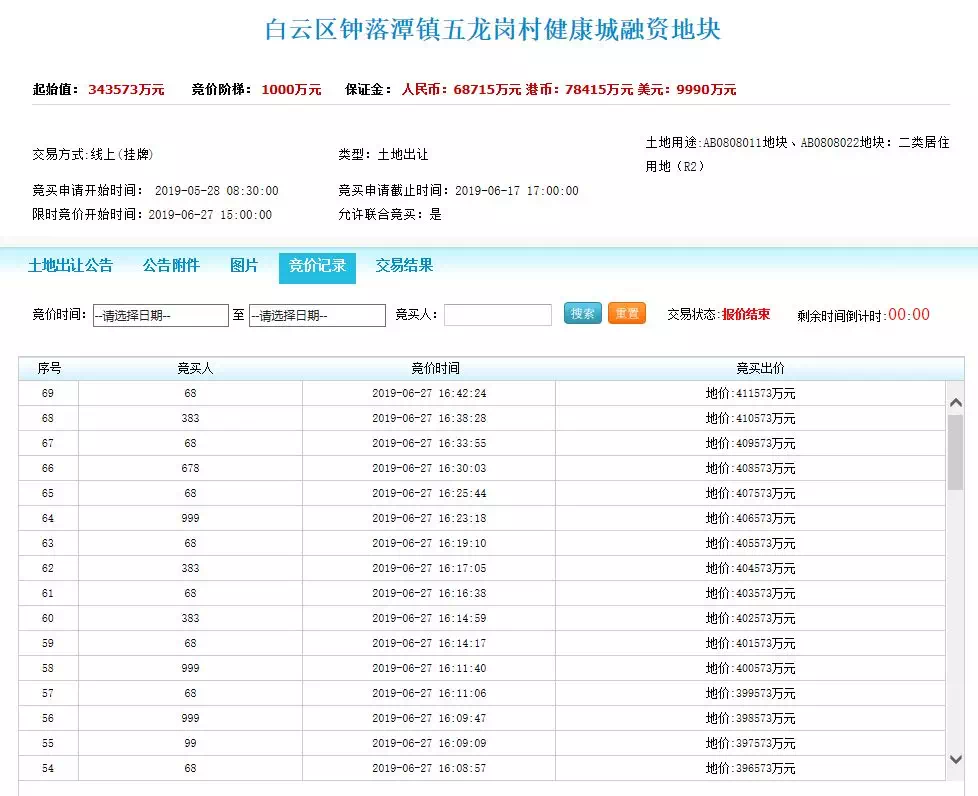The image size is (978, 796).
Task: Click the 地价:400573万元 price cell
Action: point(750,669)
